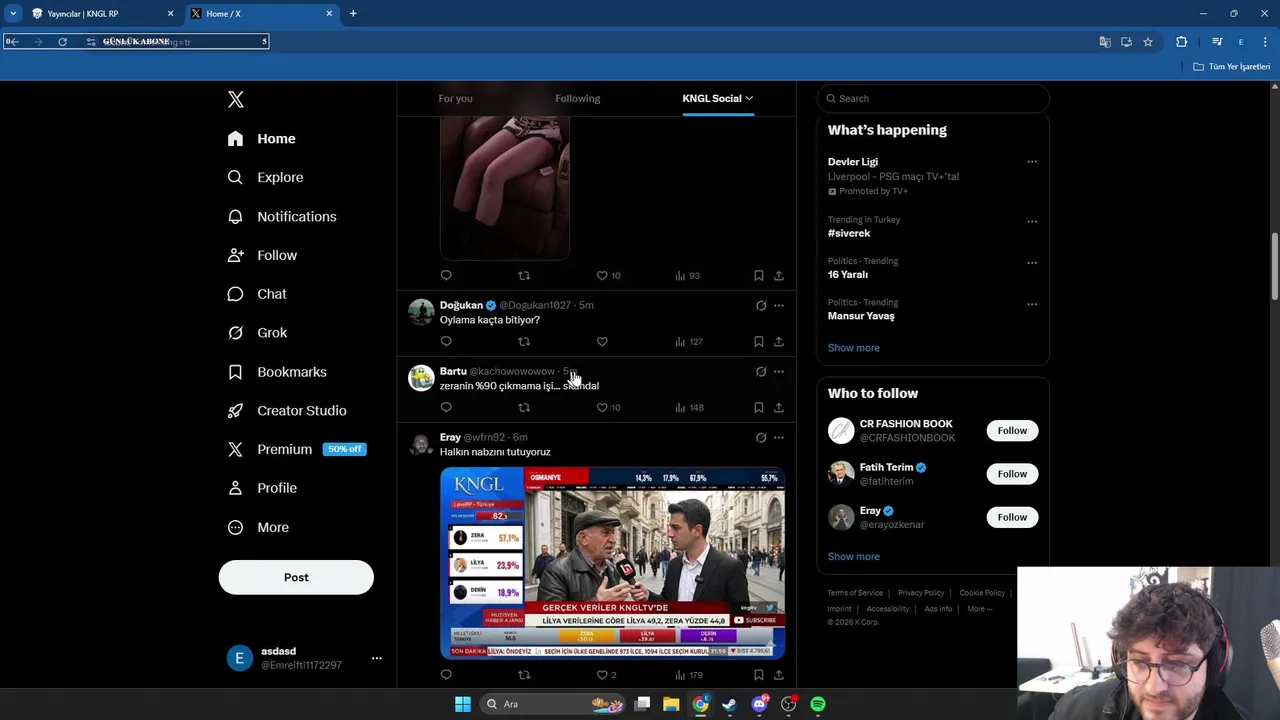This screenshot has height=720, width=1280.
Task: Expand the More menu in sidebar
Action: tap(258, 527)
